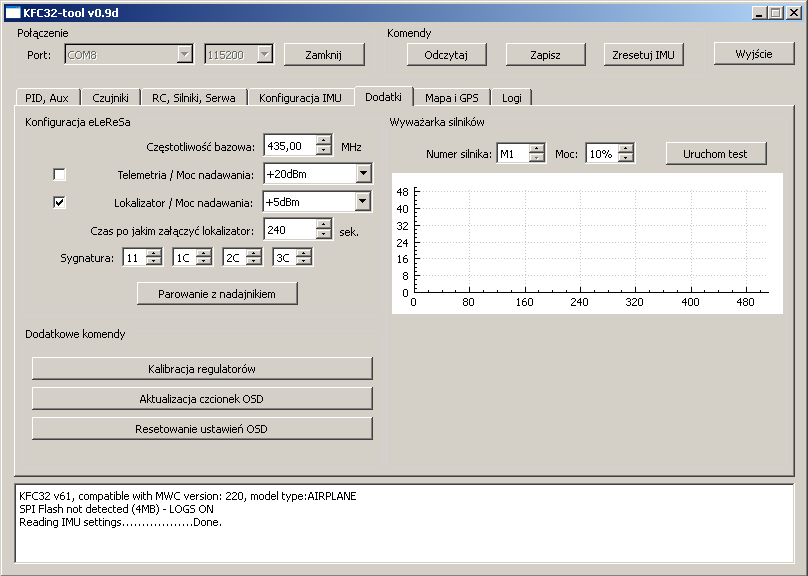Increase the Częstotliwość bazowa value with up arrow
This screenshot has height=576, width=808.
(323, 141)
